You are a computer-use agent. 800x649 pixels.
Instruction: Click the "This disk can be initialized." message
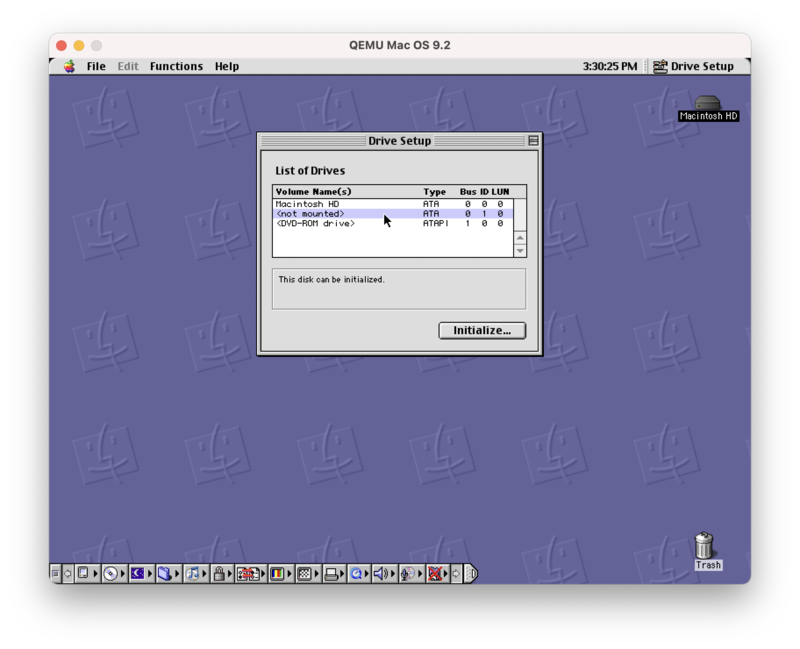pos(332,280)
